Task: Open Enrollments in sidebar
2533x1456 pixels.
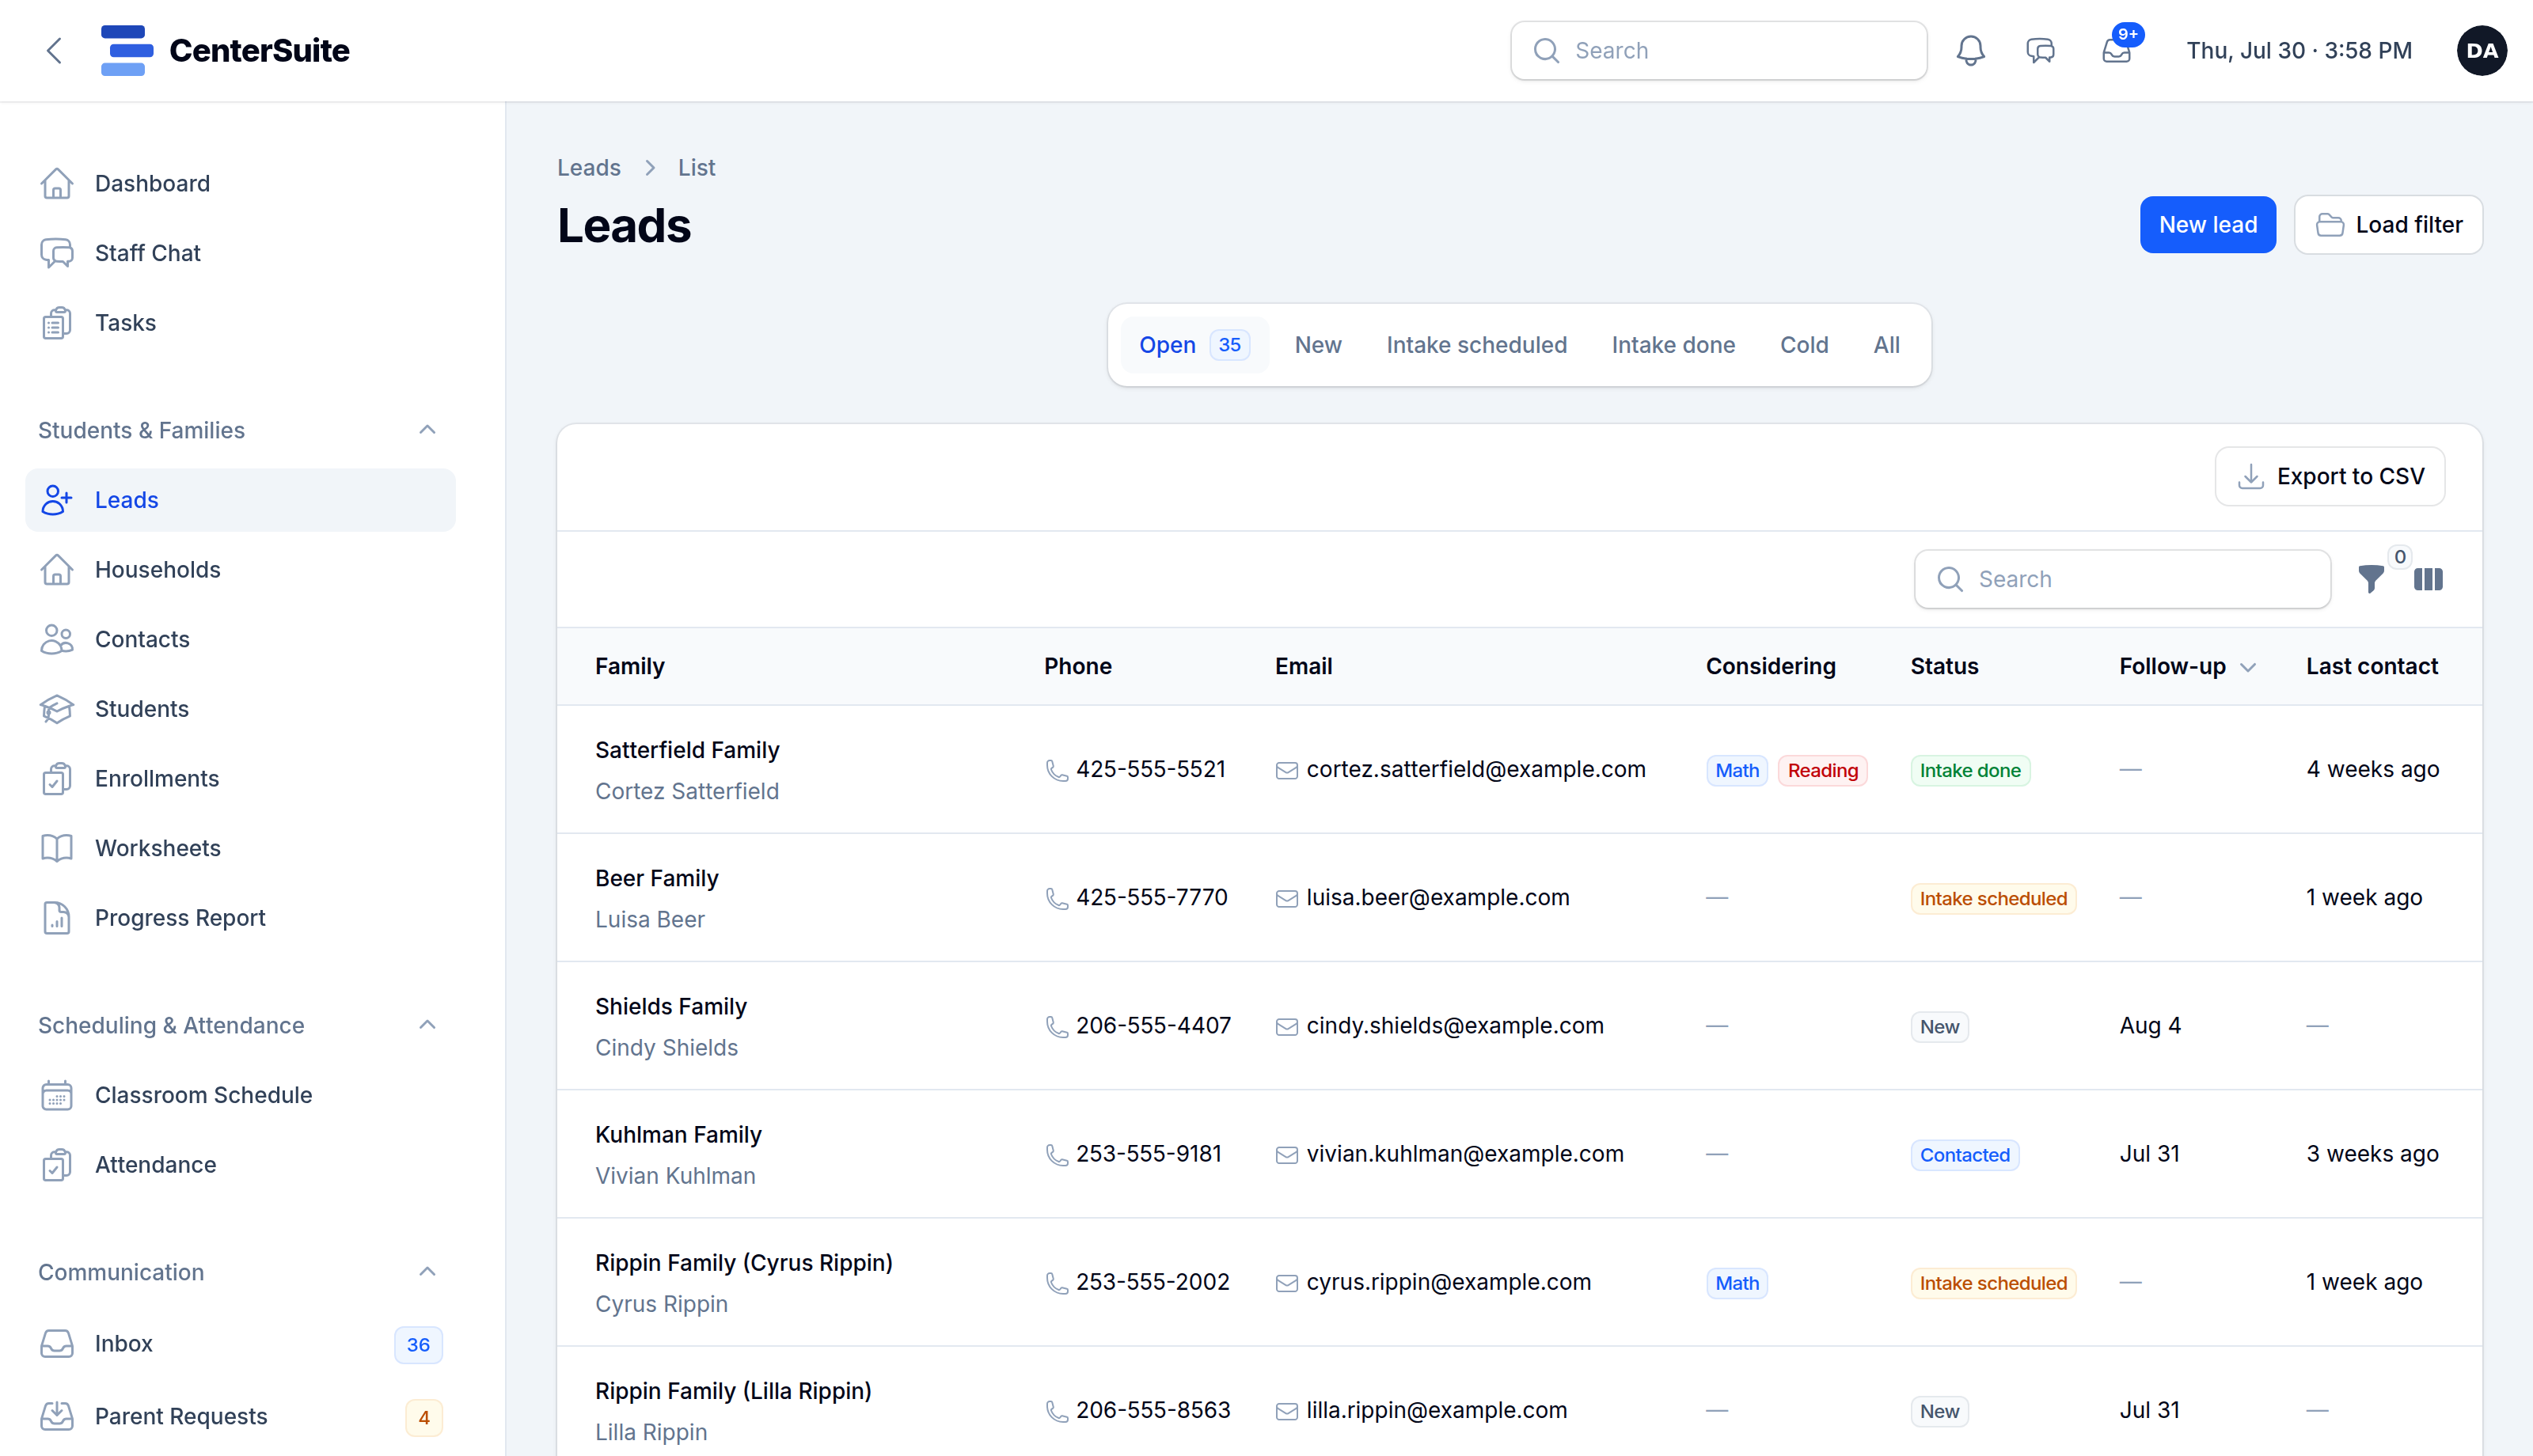Action: point(240,779)
